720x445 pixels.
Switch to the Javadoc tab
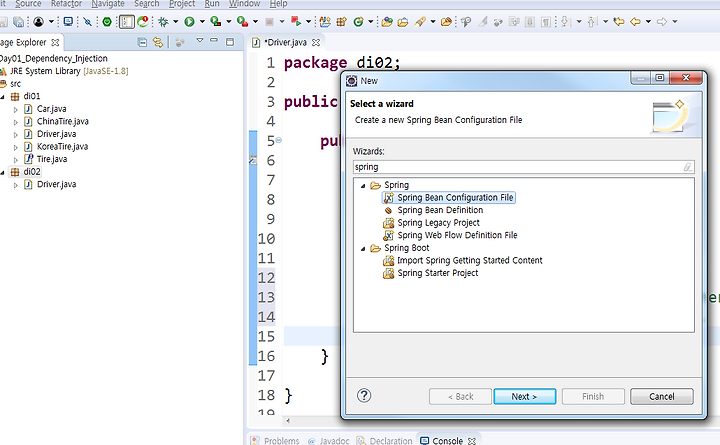(x=329, y=440)
